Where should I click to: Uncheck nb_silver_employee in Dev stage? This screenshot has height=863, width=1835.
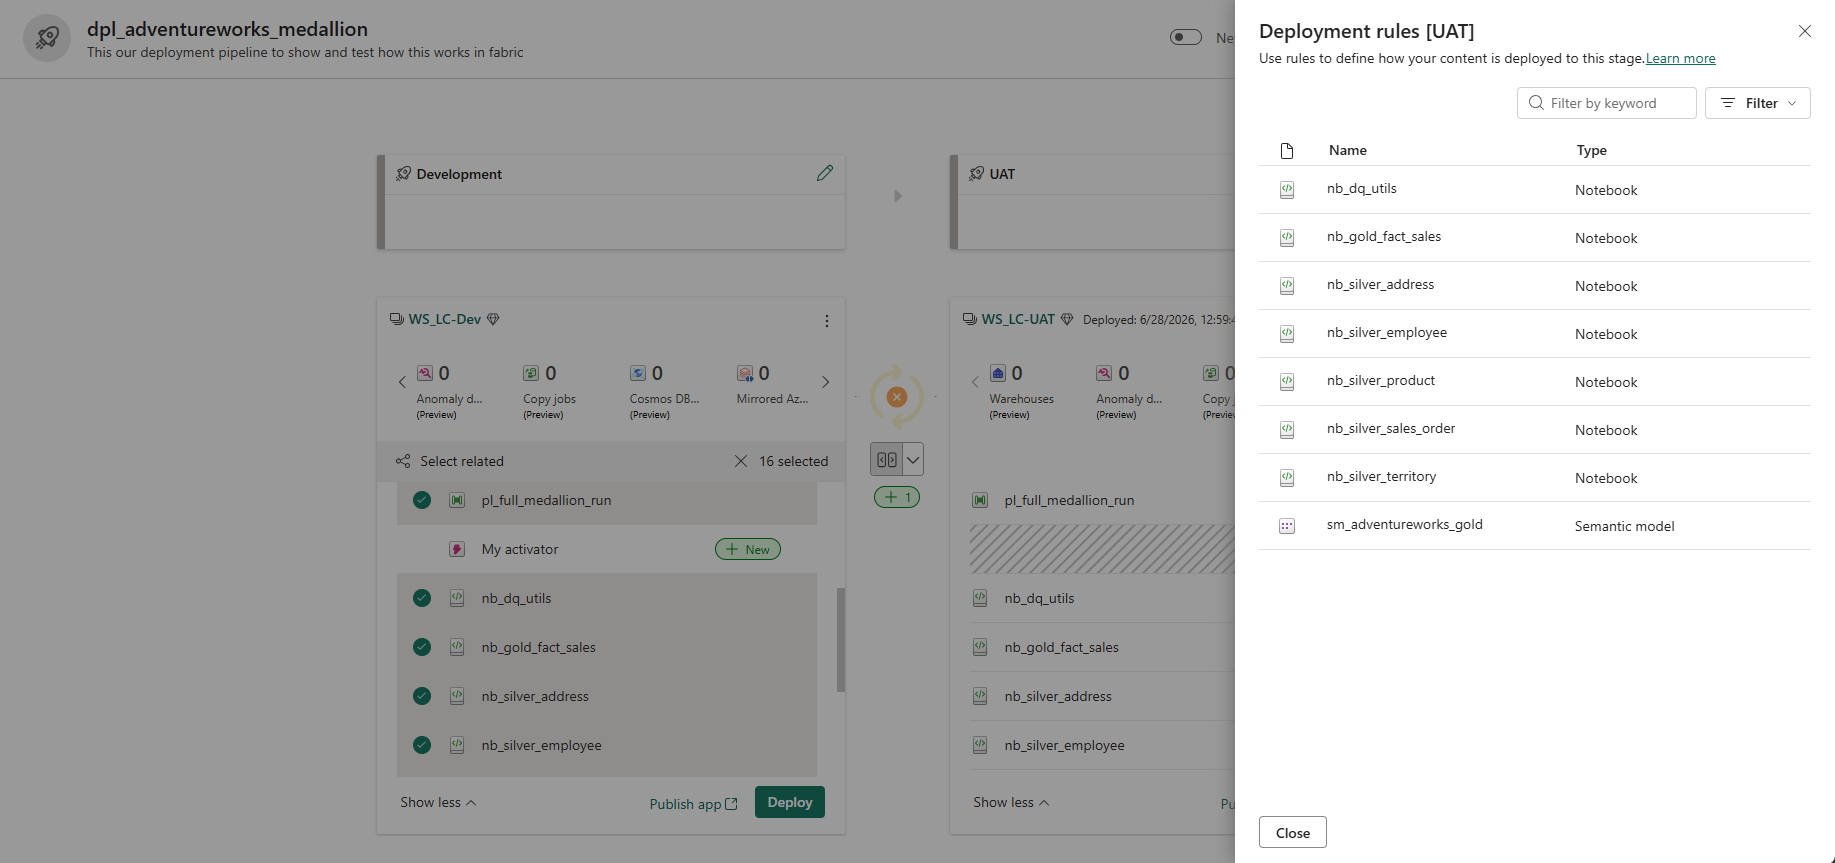[x=422, y=745]
